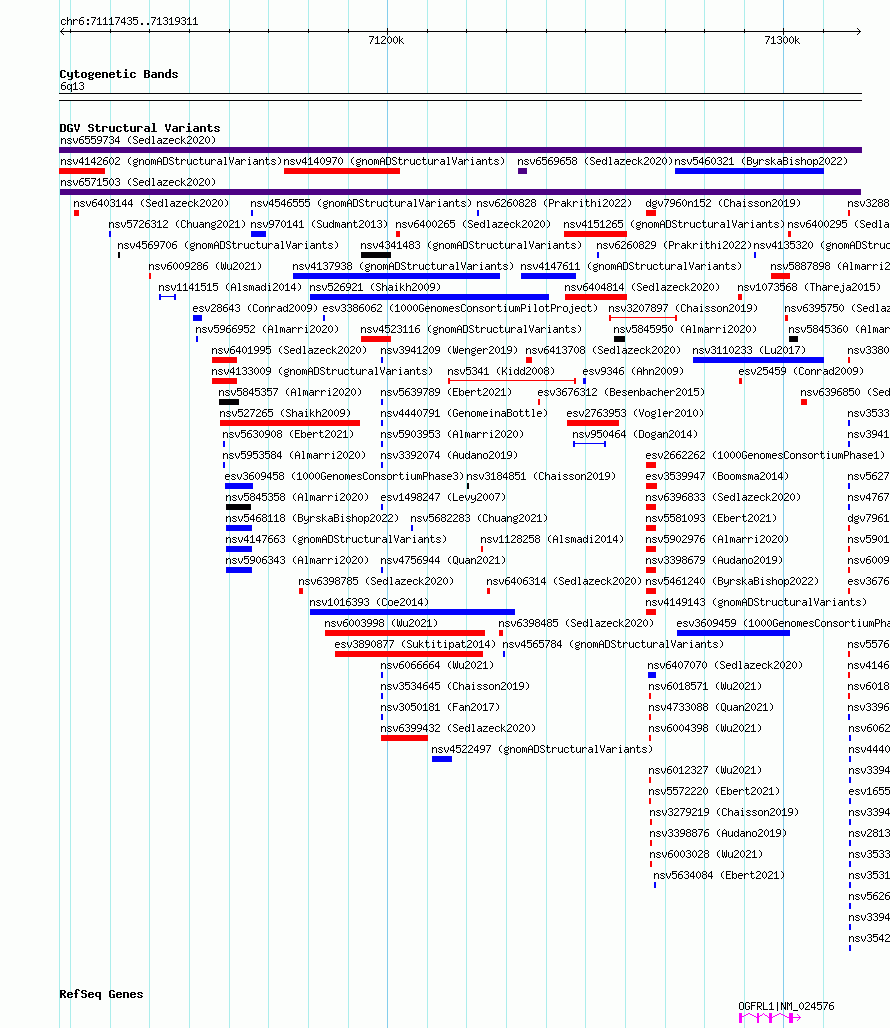Click the 71200k ruler position label
Image resolution: width=890 pixels, height=1028 pixels.
click(386, 40)
